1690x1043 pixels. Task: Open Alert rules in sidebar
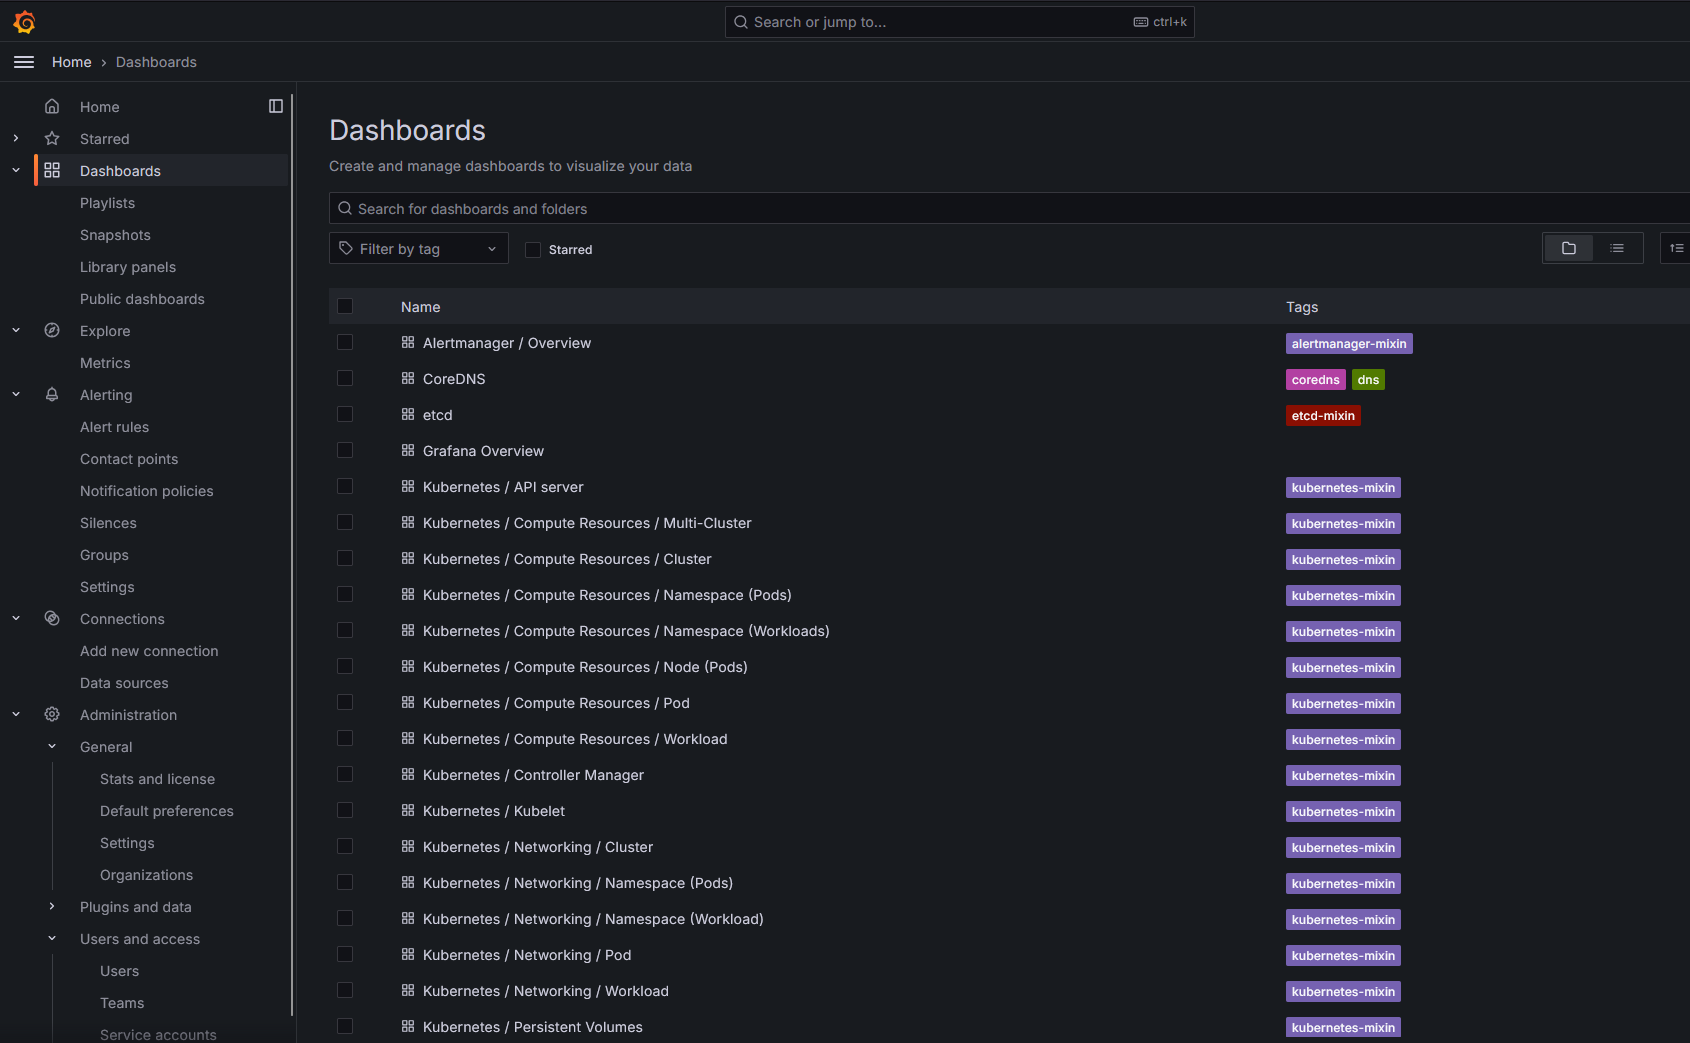coord(114,427)
